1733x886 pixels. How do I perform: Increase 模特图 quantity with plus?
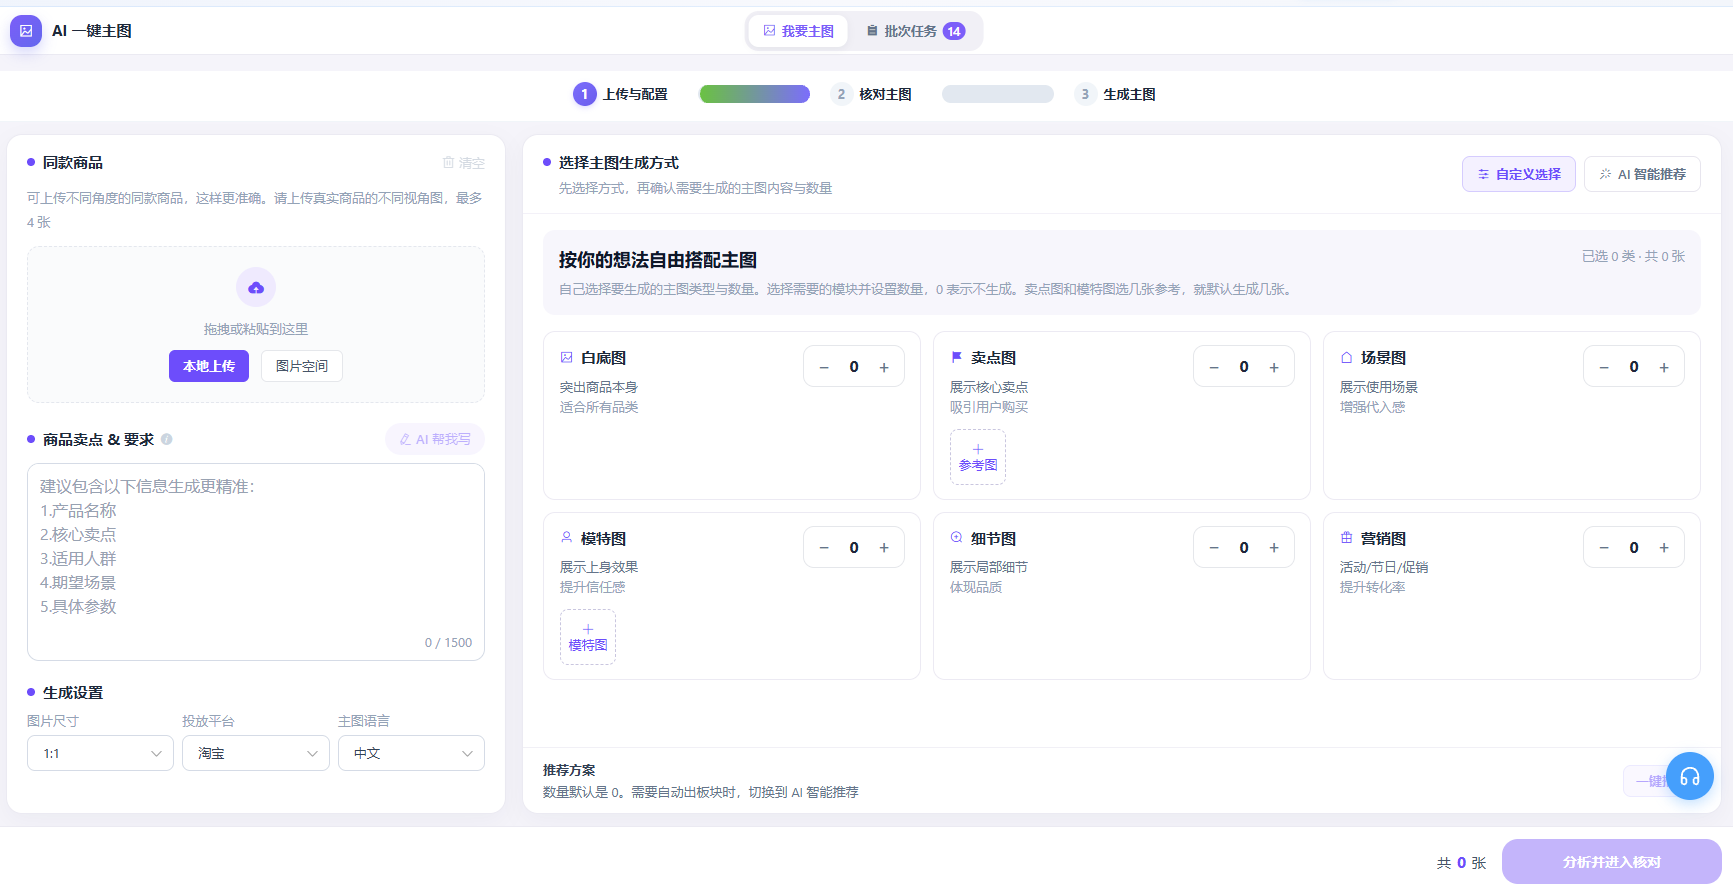coord(884,547)
